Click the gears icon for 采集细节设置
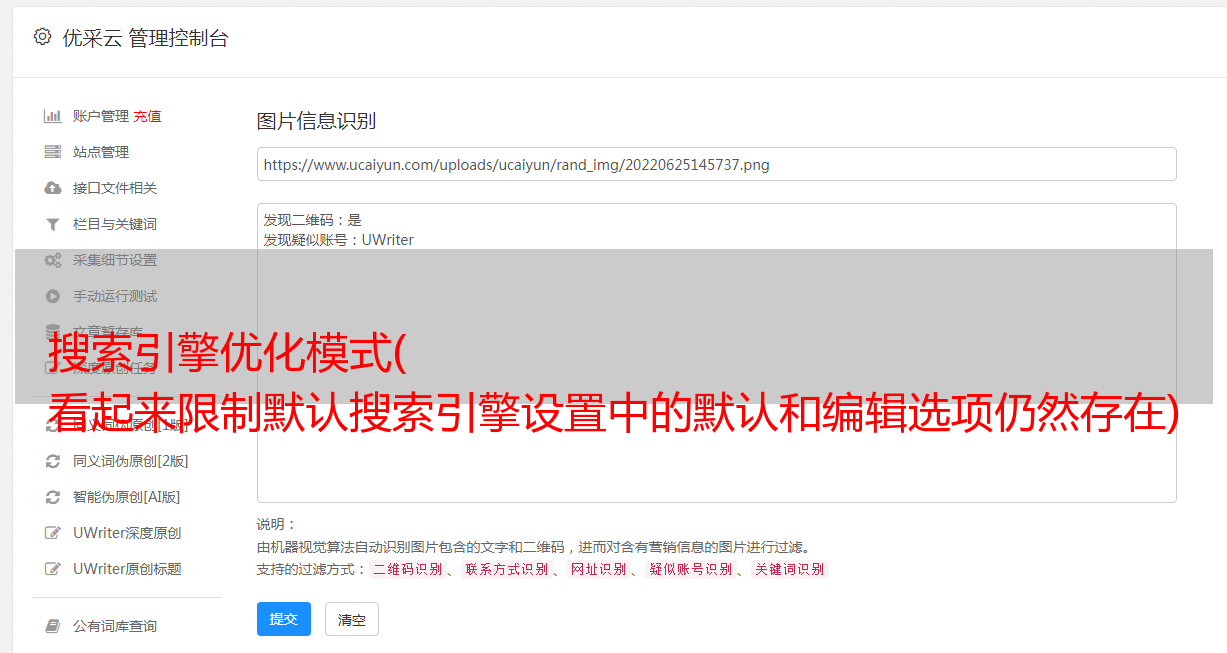 pos(53,260)
